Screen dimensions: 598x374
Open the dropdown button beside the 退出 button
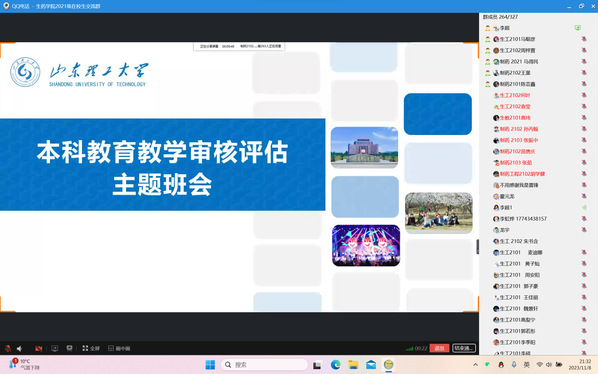pos(464,348)
